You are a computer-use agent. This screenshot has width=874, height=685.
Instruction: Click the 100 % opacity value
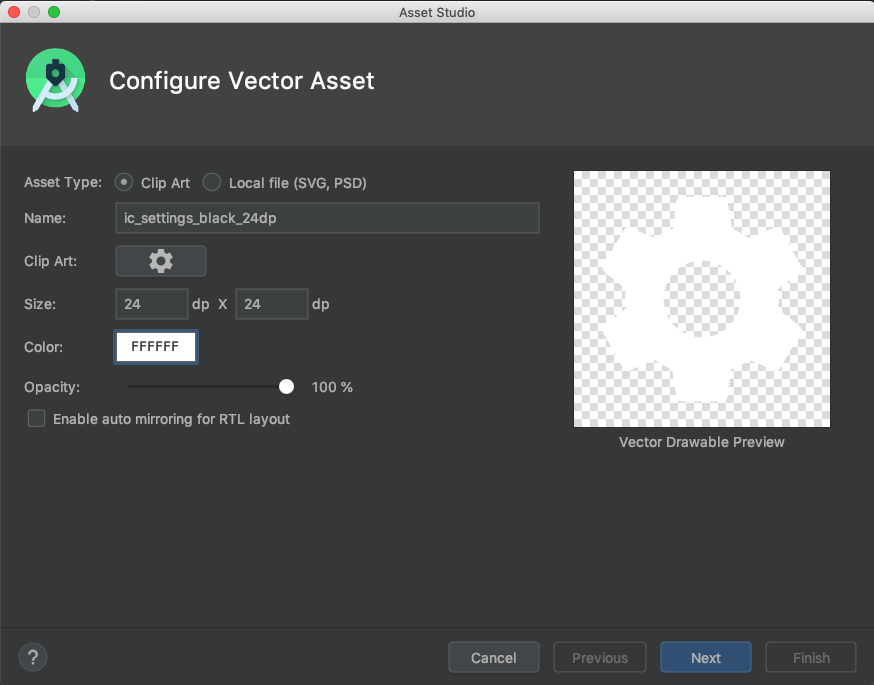click(x=332, y=387)
